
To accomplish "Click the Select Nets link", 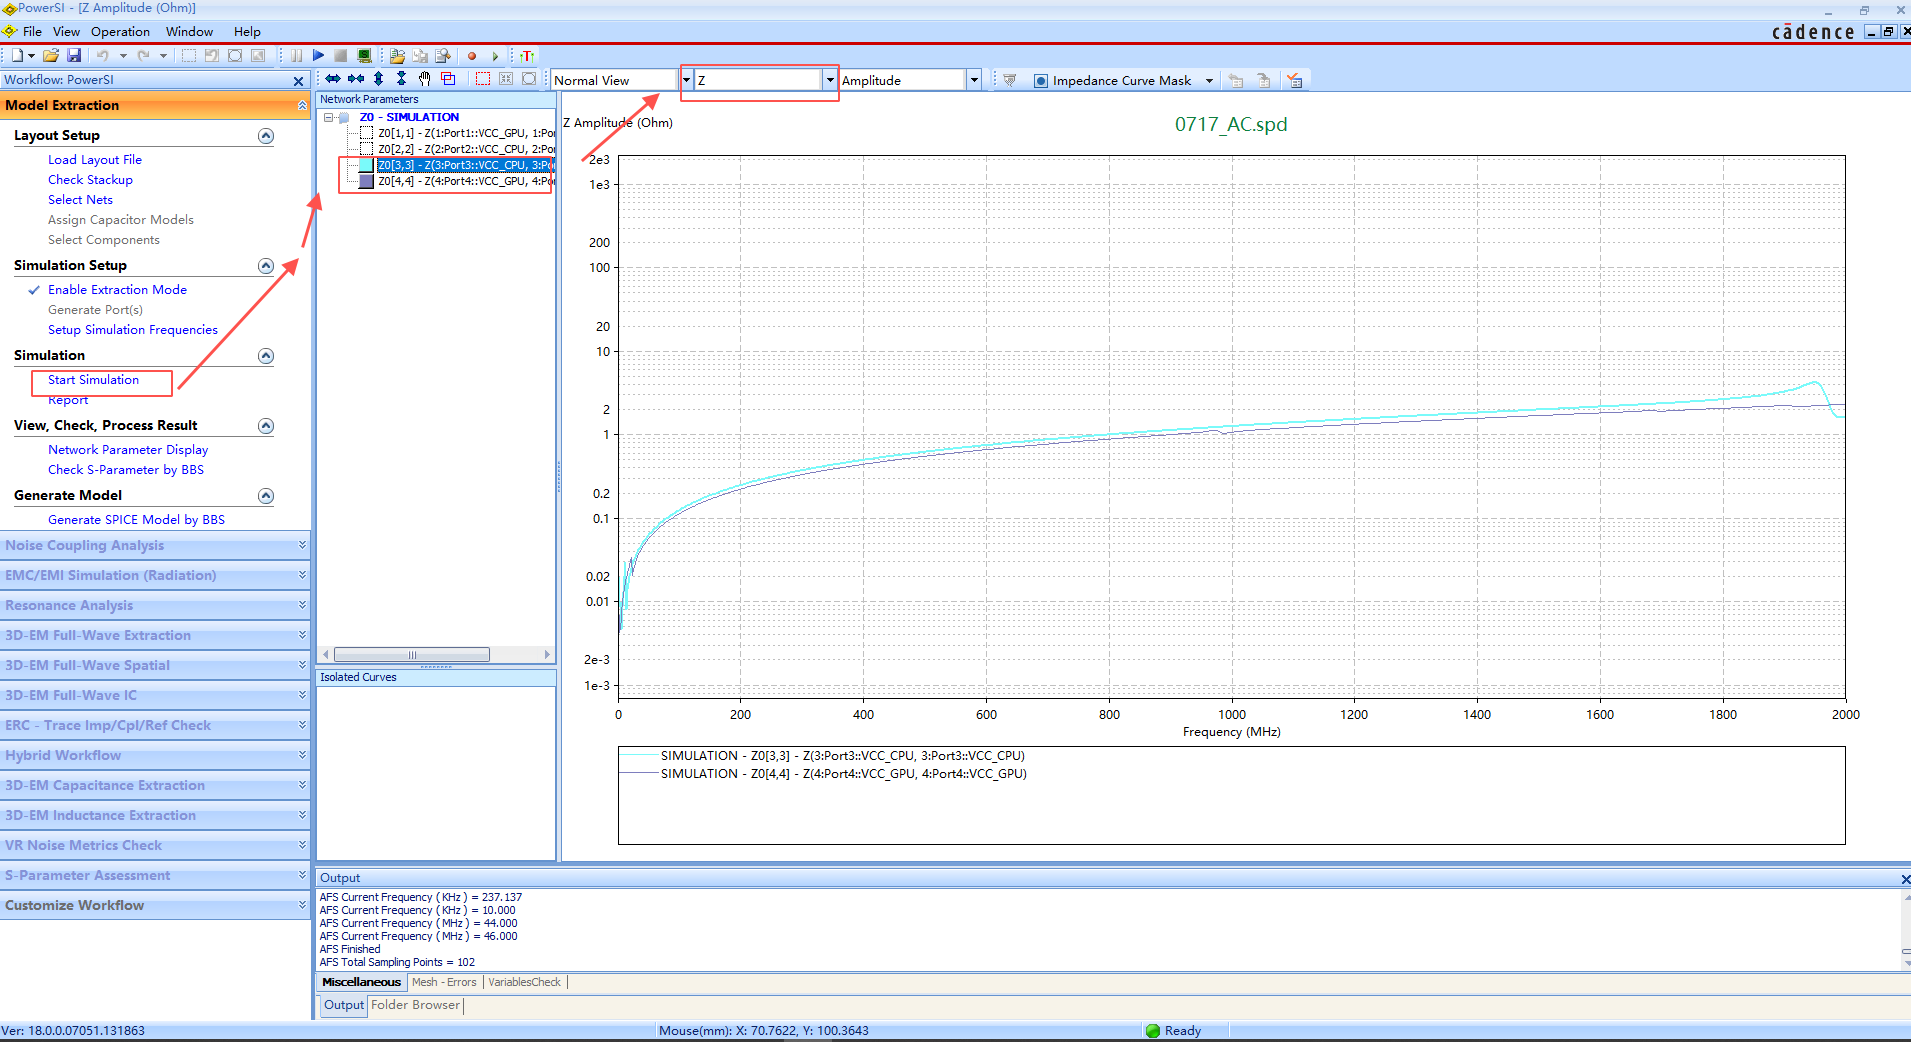I will click(x=80, y=200).
